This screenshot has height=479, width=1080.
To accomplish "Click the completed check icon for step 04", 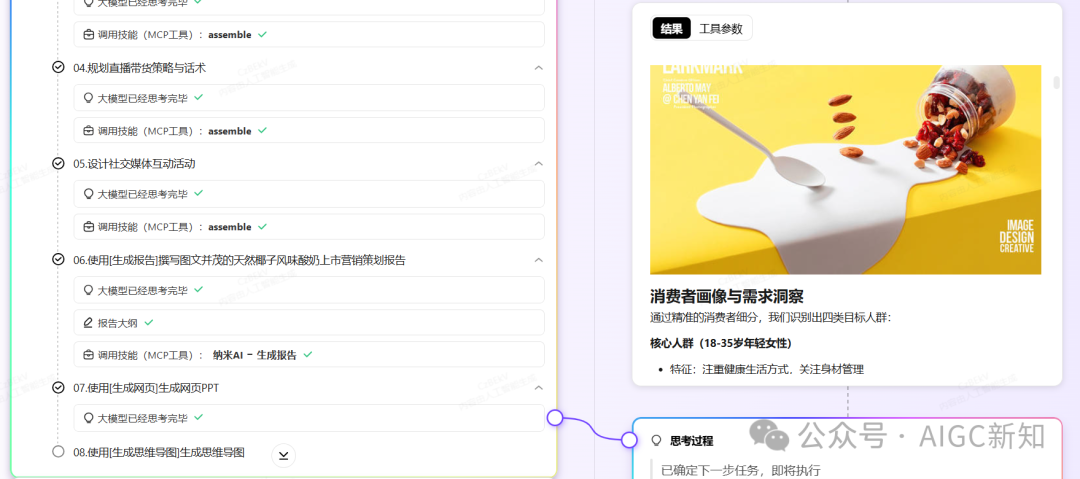I will pyautogui.click(x=59, y=68).
